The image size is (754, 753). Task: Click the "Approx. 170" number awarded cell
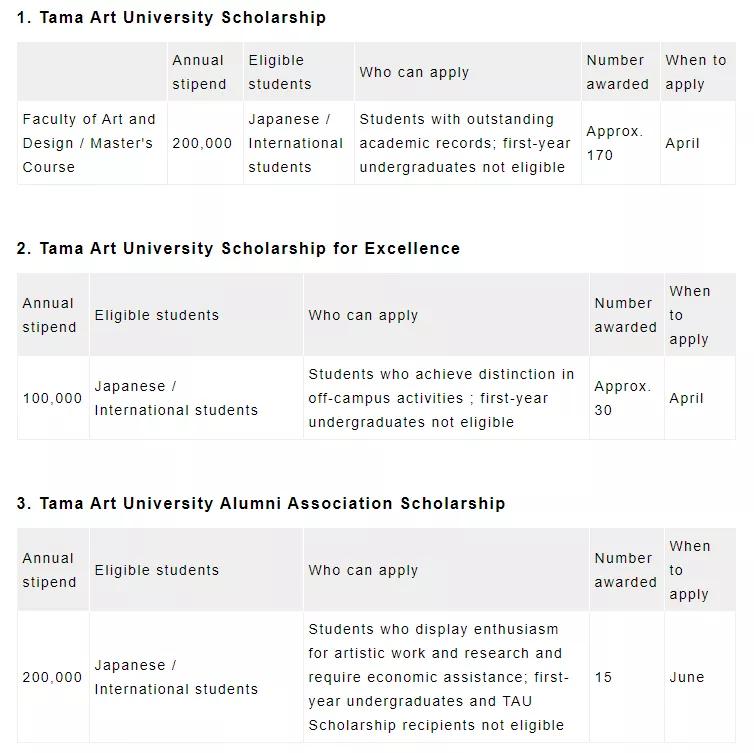pyautogui.click(x=614, y=143)
